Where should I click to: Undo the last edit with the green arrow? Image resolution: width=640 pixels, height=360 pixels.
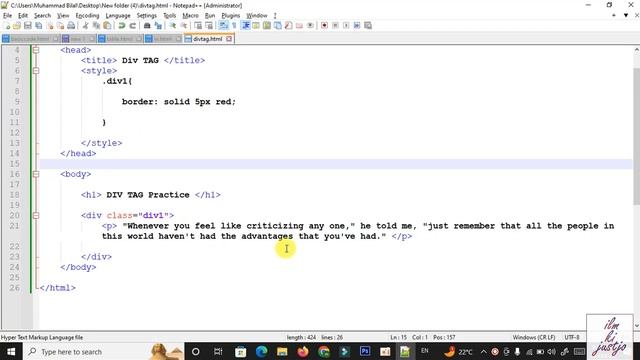tap(122, 26)
